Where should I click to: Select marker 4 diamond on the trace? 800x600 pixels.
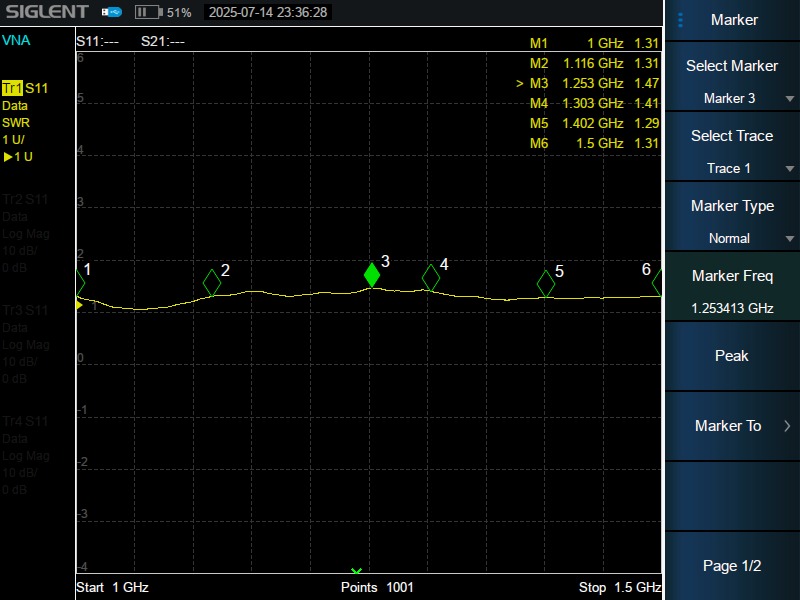click(x=431, y=278)
